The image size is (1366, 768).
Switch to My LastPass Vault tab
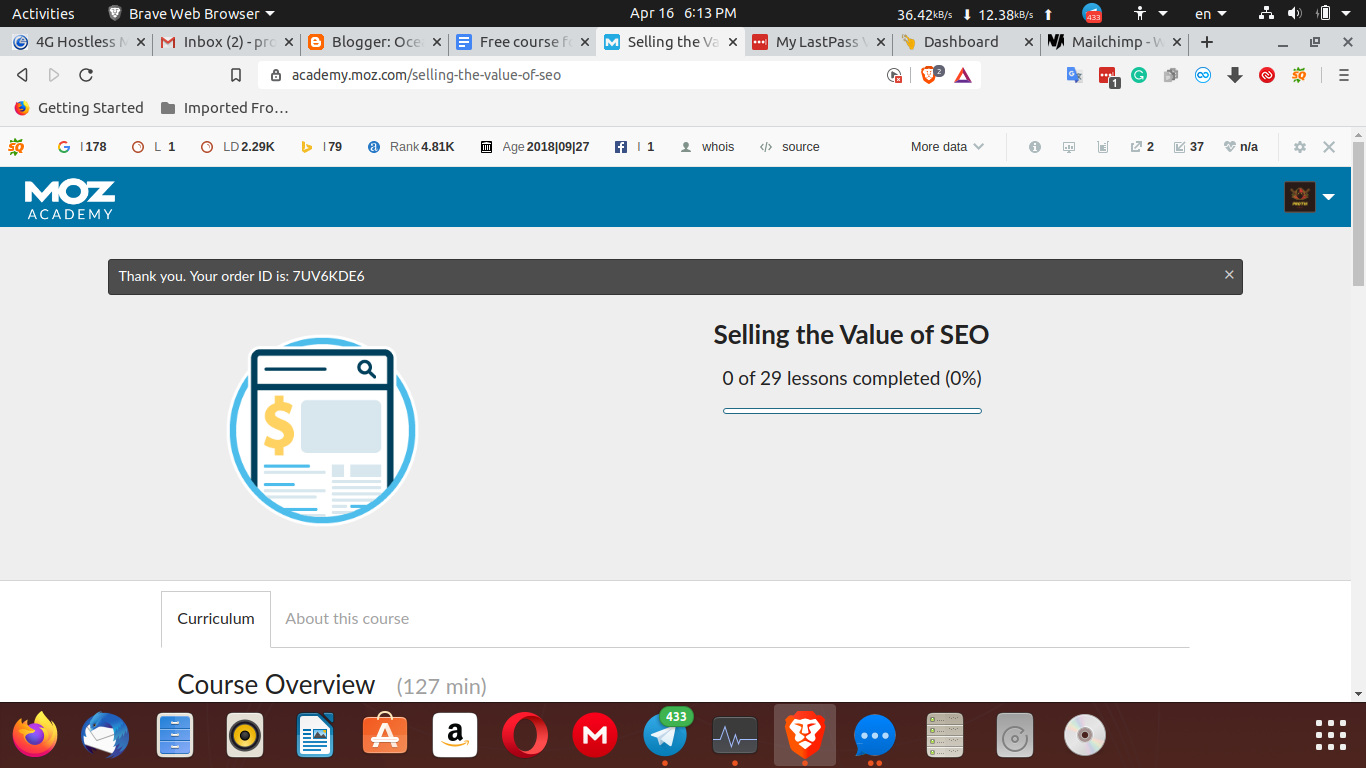click(x=818, y=42)
